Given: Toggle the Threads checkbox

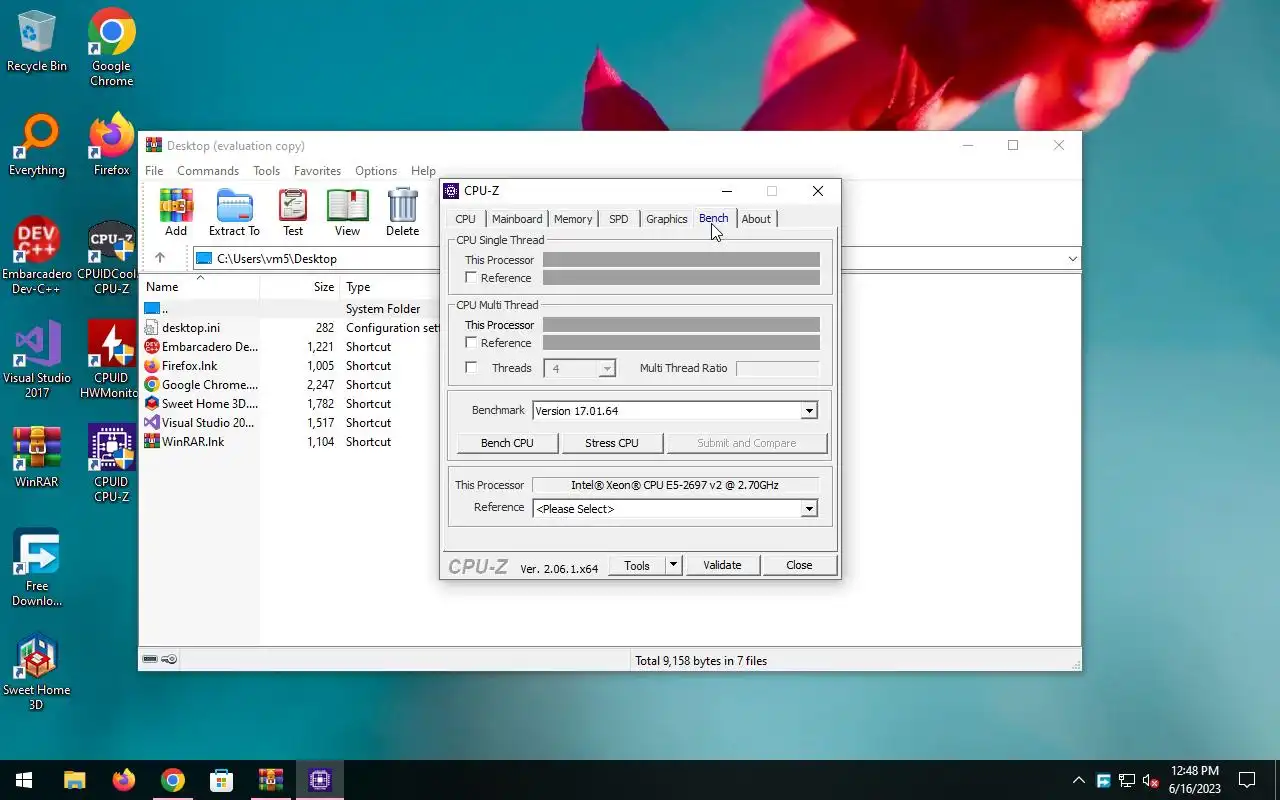Looking at the screenshot, I should pyautogui.click(x=471, y=368).
